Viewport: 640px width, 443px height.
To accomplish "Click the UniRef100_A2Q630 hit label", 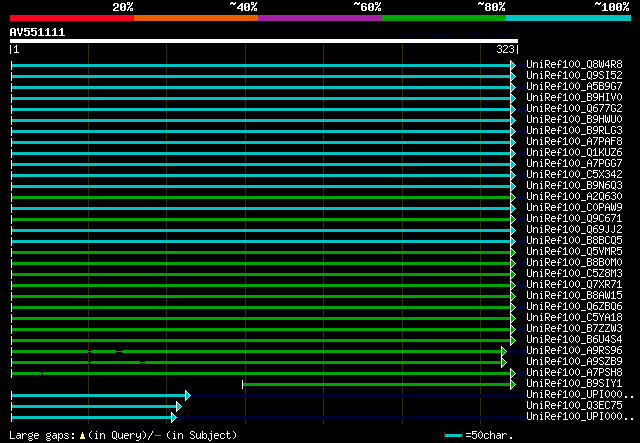I will click(x=573, y=196).
